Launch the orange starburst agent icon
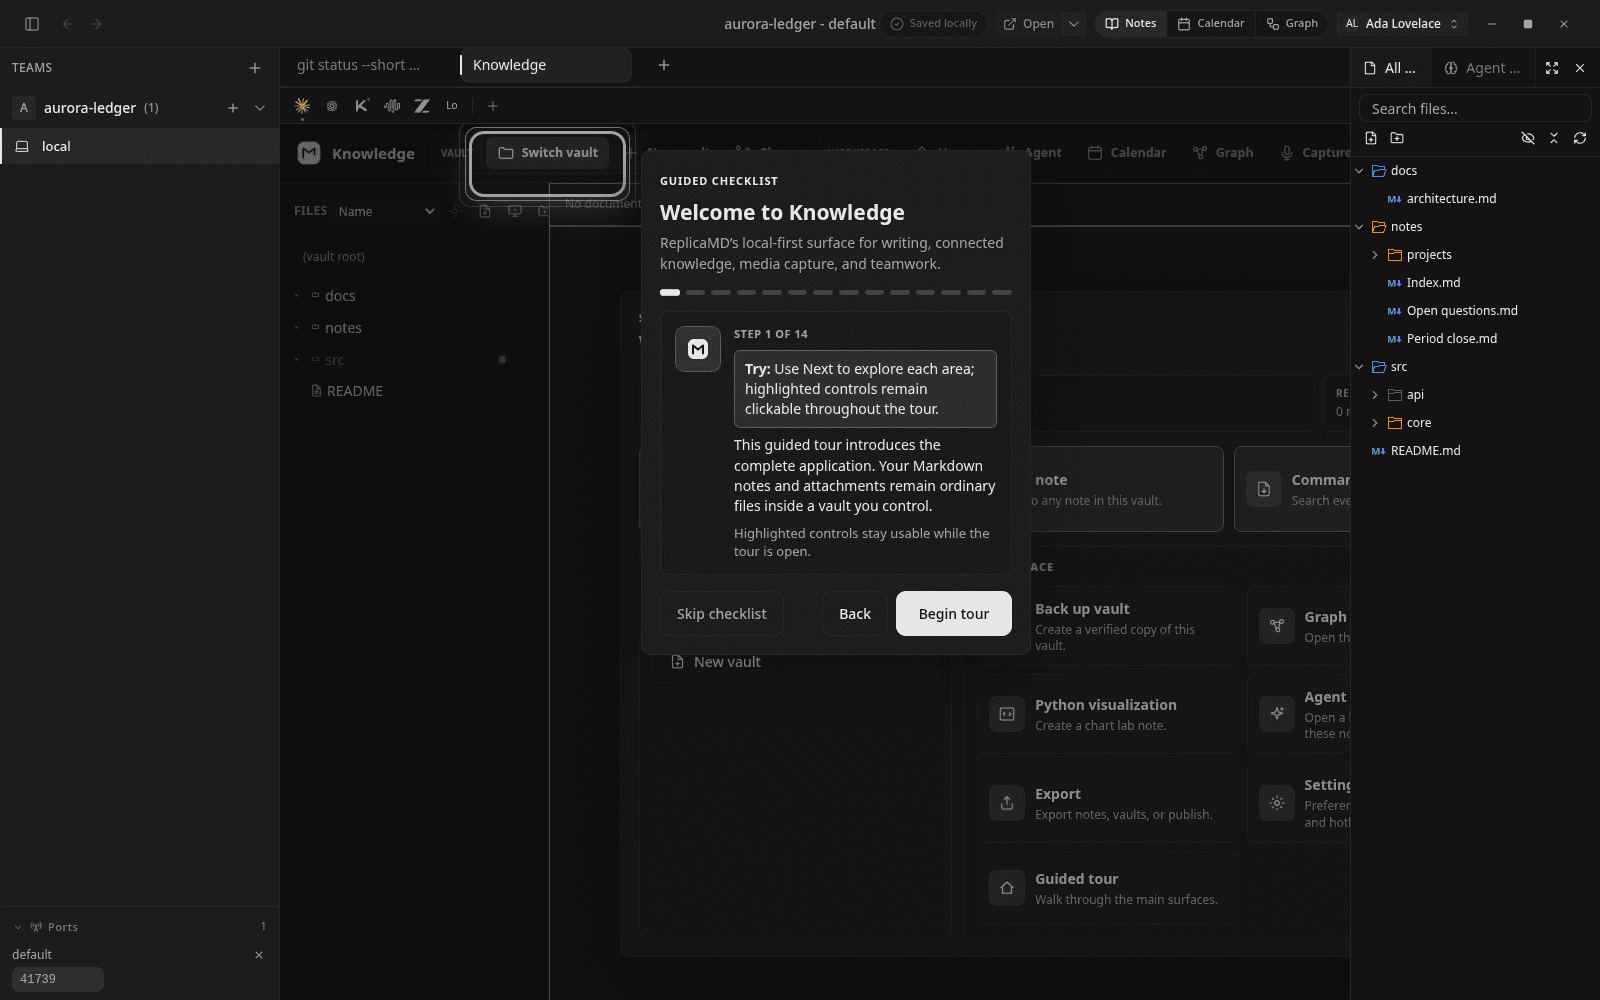The height and width of the screenshot is (1000, 1600). click(x=302, y=106)
